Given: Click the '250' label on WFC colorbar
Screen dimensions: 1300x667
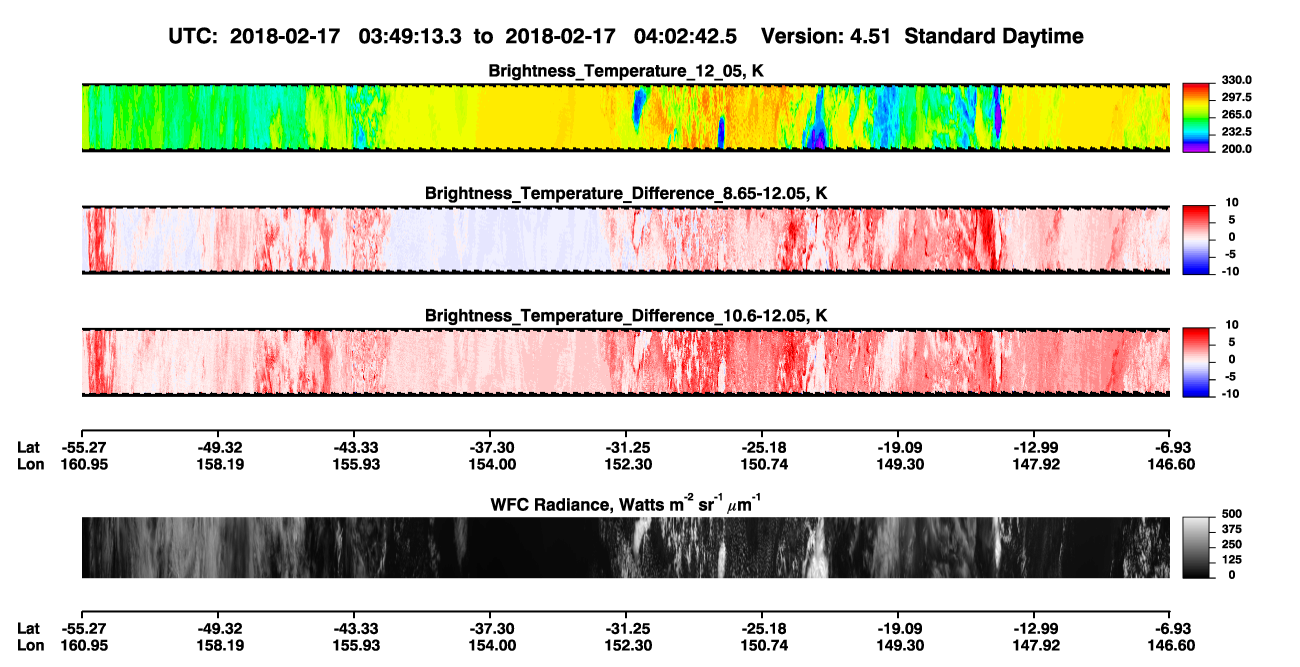Looking at the screenshot, I should 1230,544.
